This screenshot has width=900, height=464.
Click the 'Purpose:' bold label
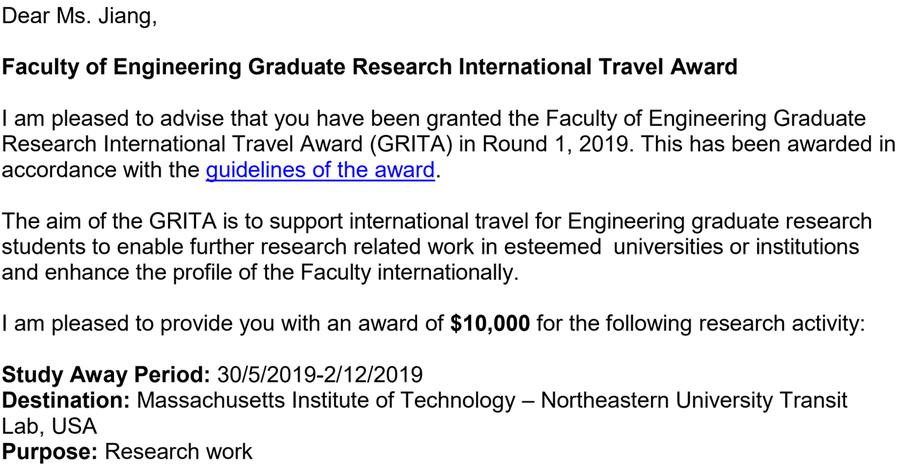(x=51, y=451)
